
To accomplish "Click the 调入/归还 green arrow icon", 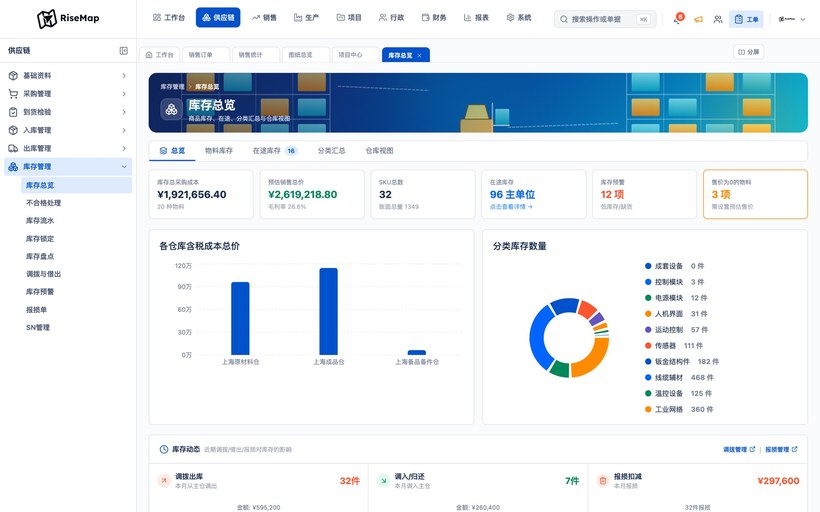I will tap(383, 480).
